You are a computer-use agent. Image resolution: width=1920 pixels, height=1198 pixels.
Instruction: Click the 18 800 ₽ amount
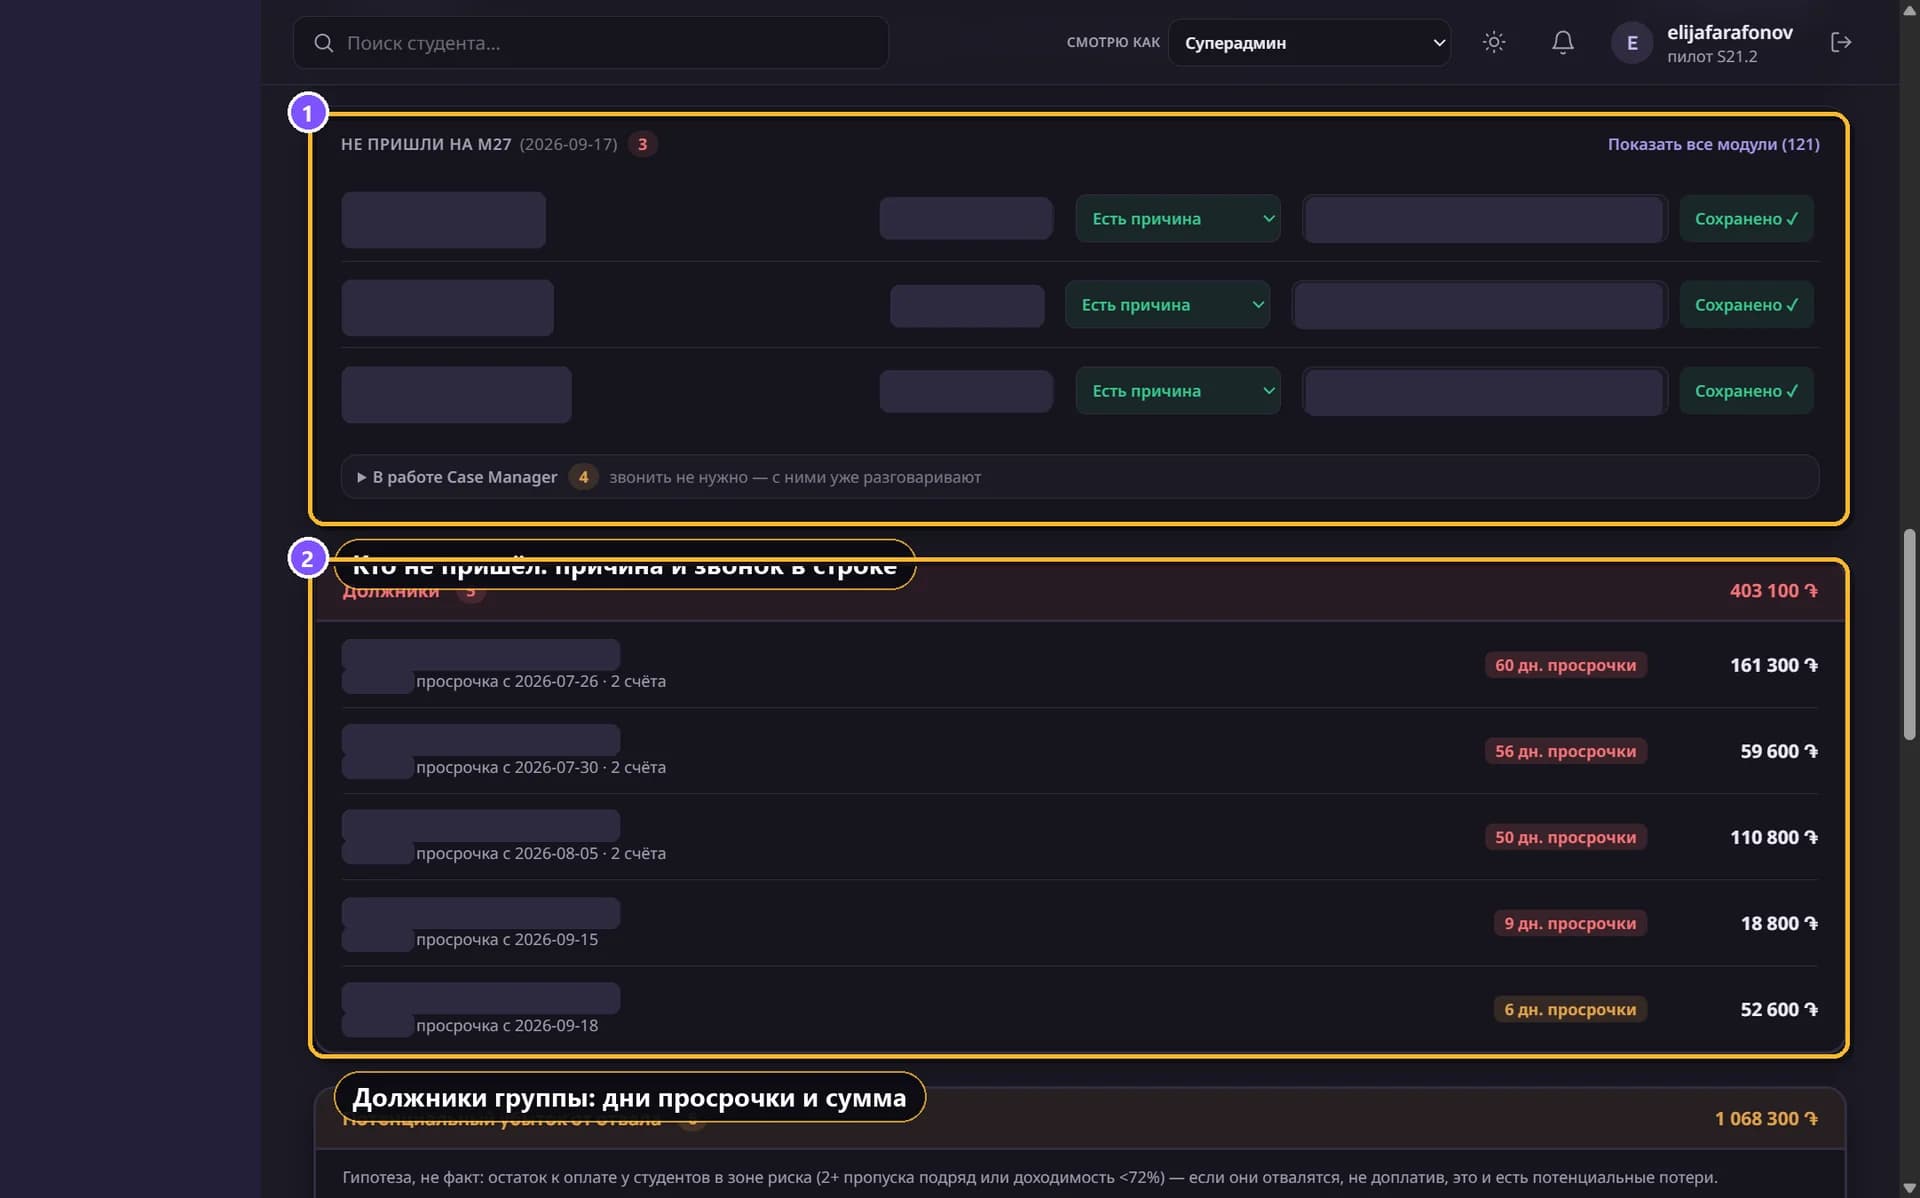pyautogui.click(x=1779, y=923)
